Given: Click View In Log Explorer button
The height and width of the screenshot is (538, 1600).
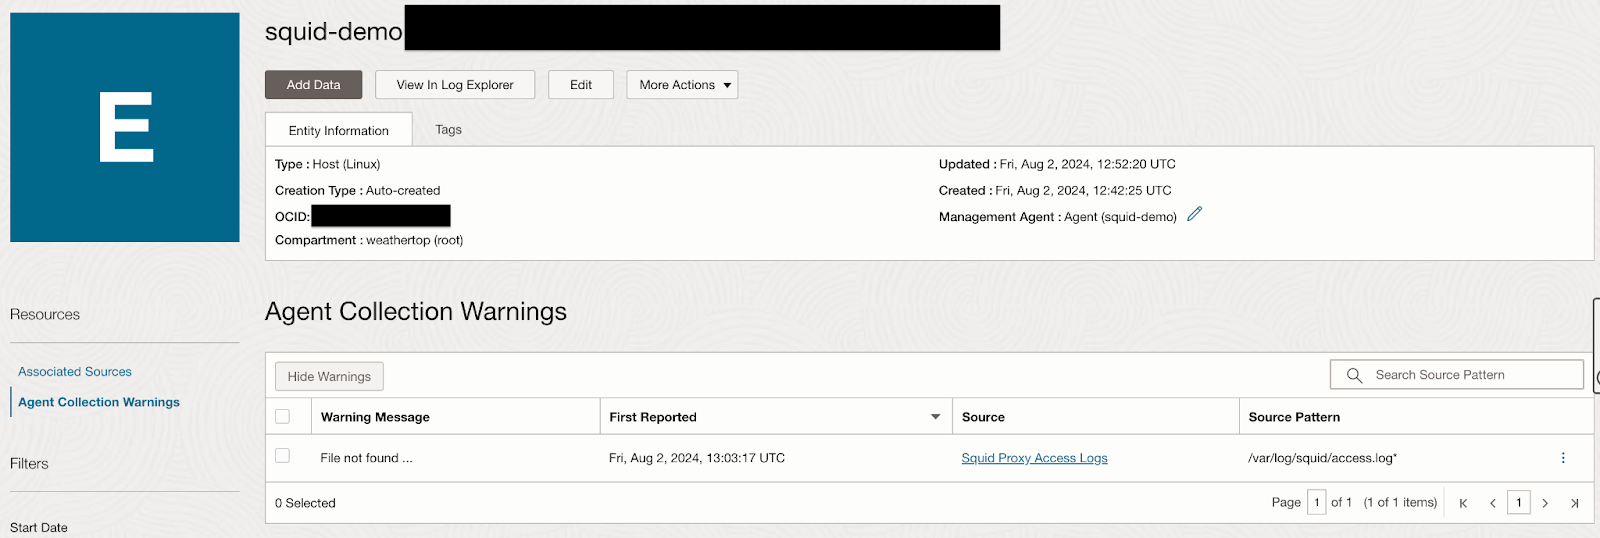Looking at the screenshot, I should click(455, 85).
